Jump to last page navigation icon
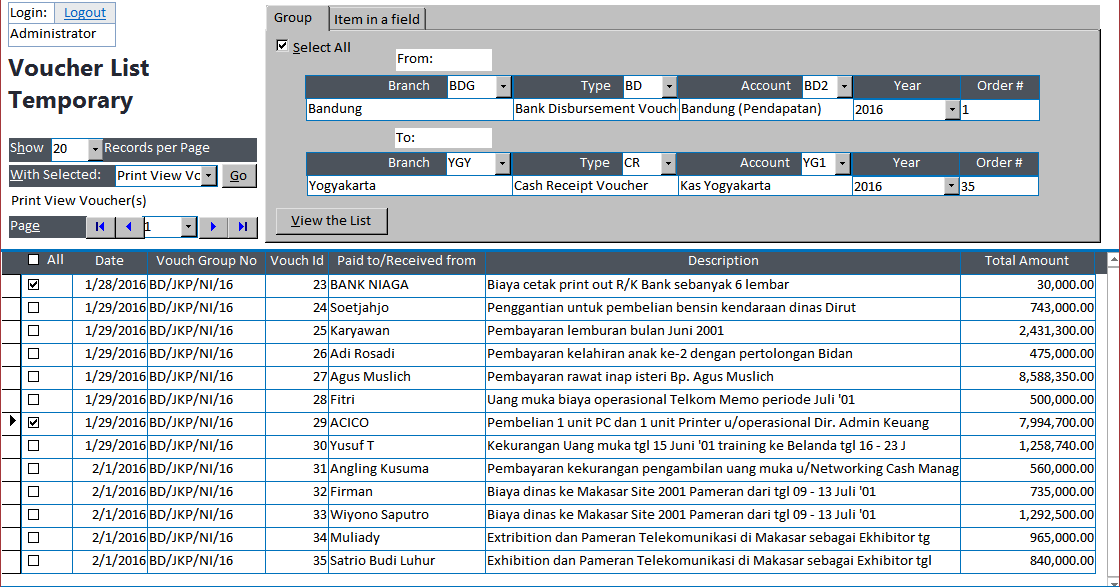The height and width of the screenshot is (587, 1120). click(x=243, y=226)
